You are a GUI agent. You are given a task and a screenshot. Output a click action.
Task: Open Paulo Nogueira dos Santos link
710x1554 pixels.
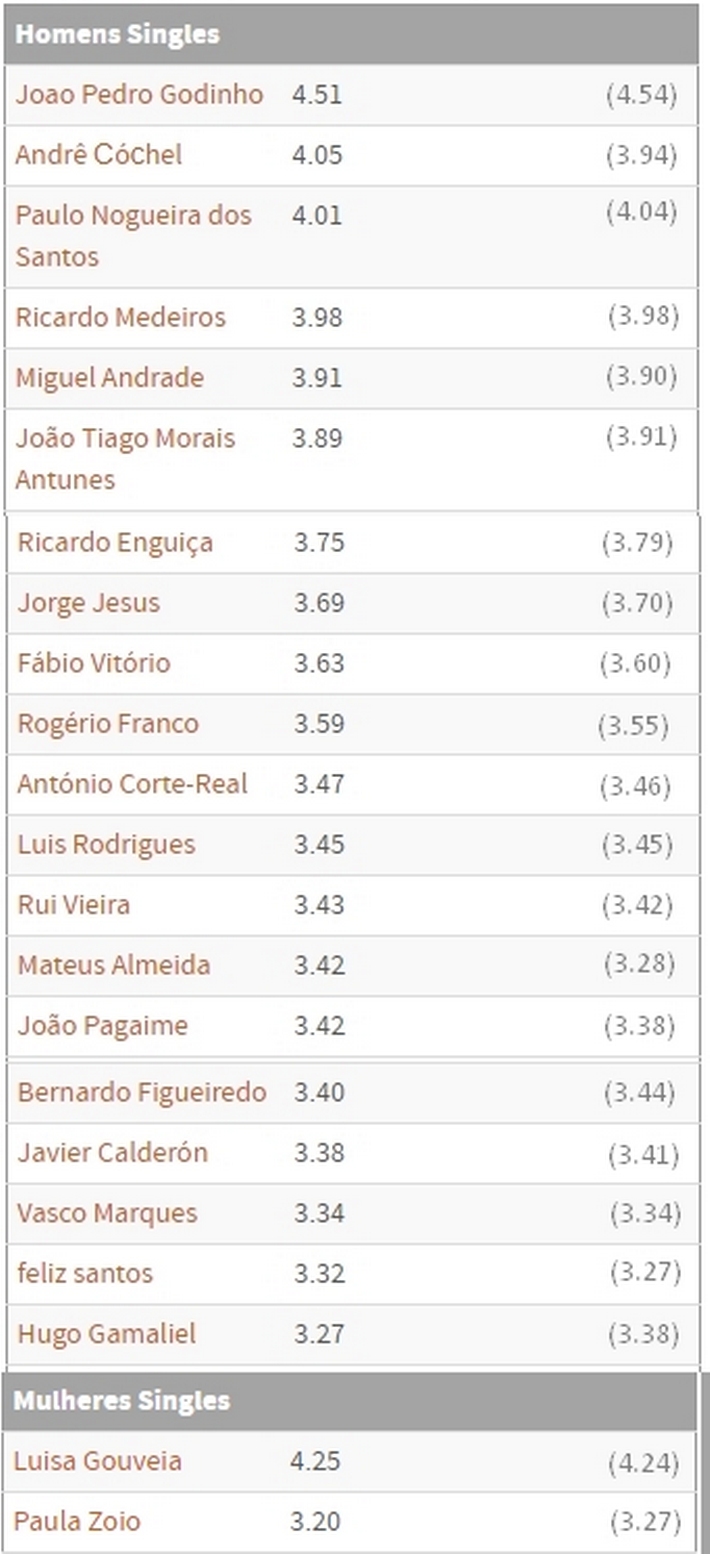click(x=133, y=216)
